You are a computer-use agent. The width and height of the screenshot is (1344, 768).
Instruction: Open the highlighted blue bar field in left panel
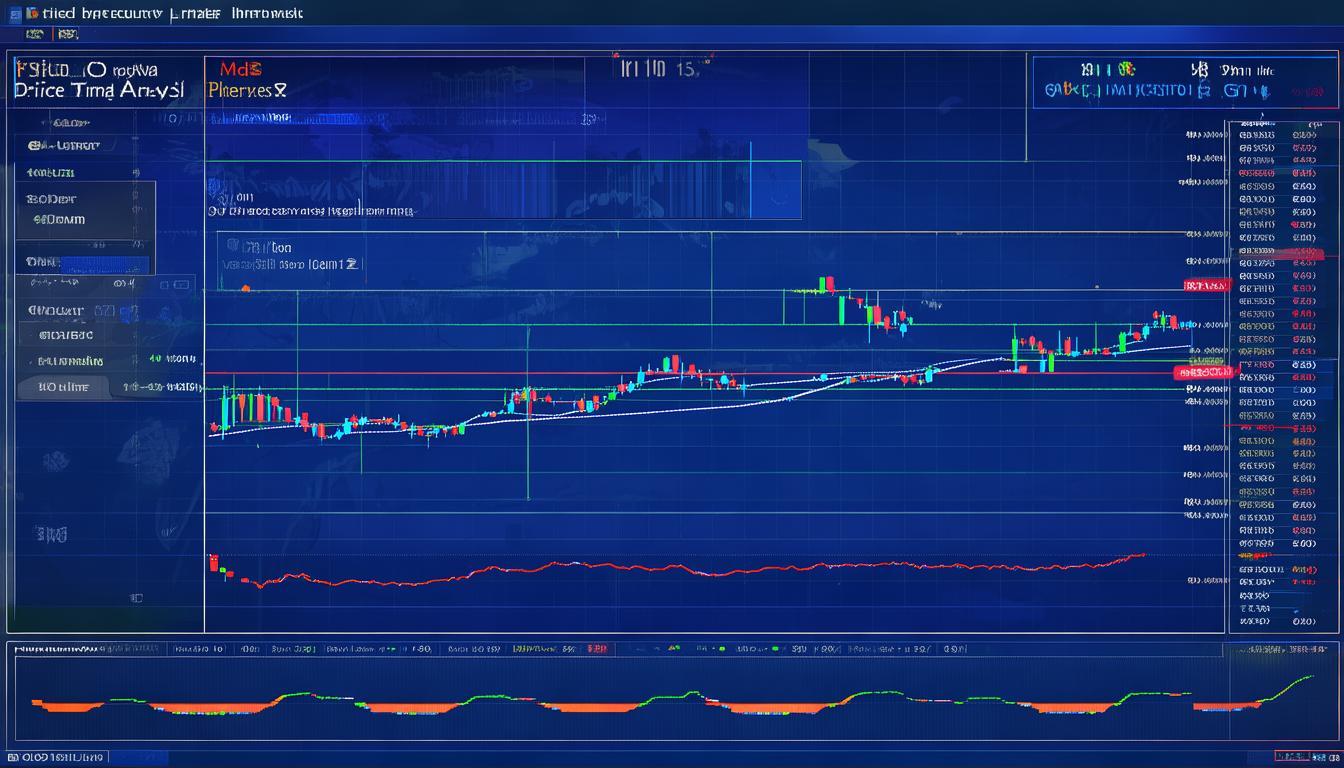point(104,265)
